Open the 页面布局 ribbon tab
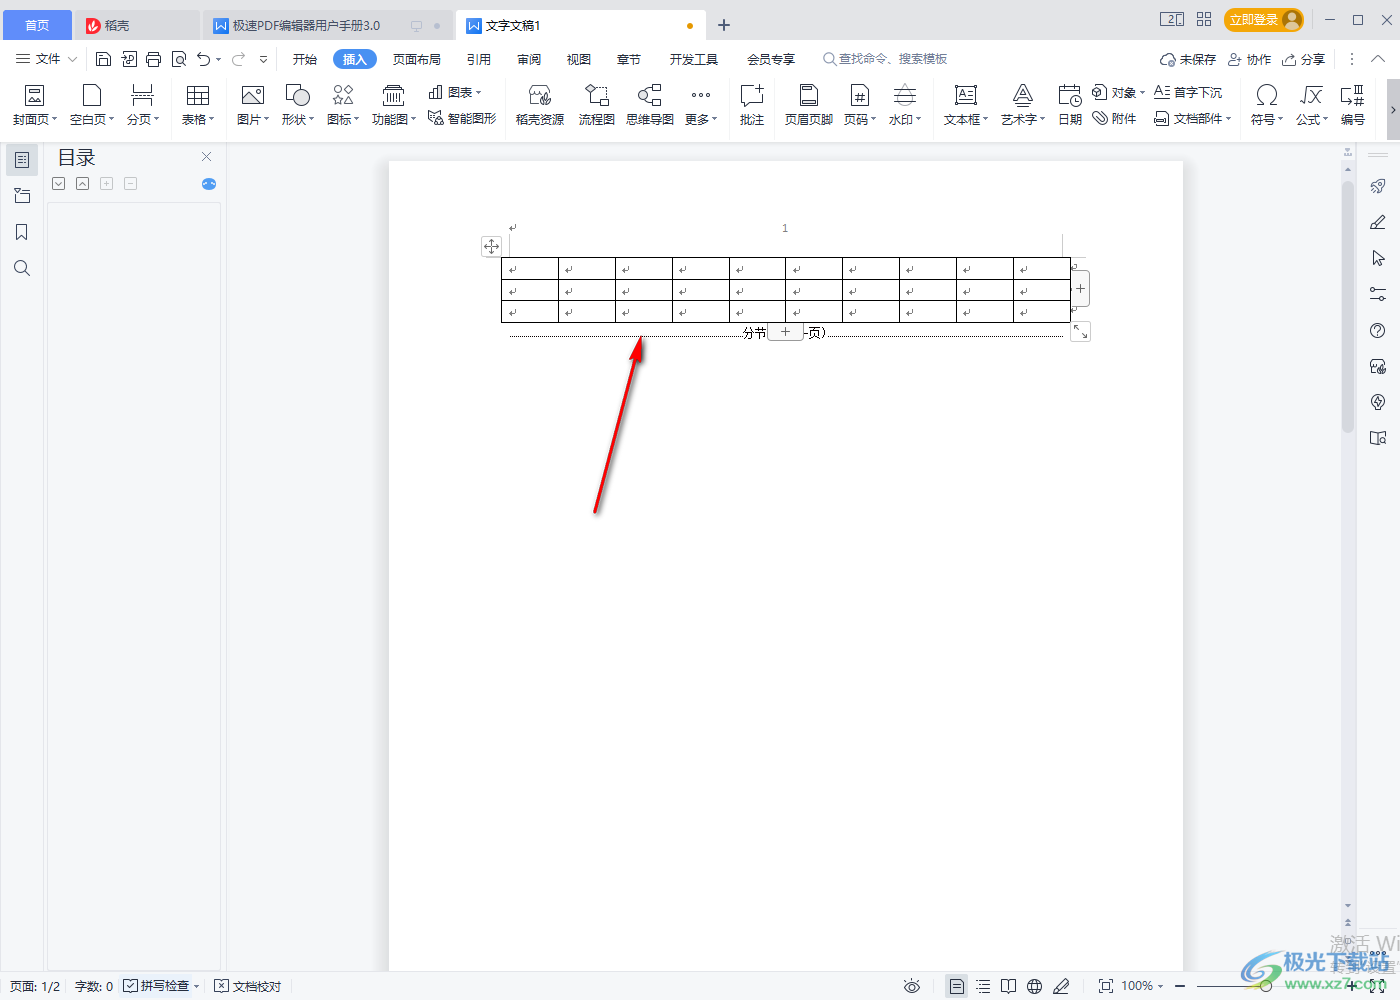 417,59
